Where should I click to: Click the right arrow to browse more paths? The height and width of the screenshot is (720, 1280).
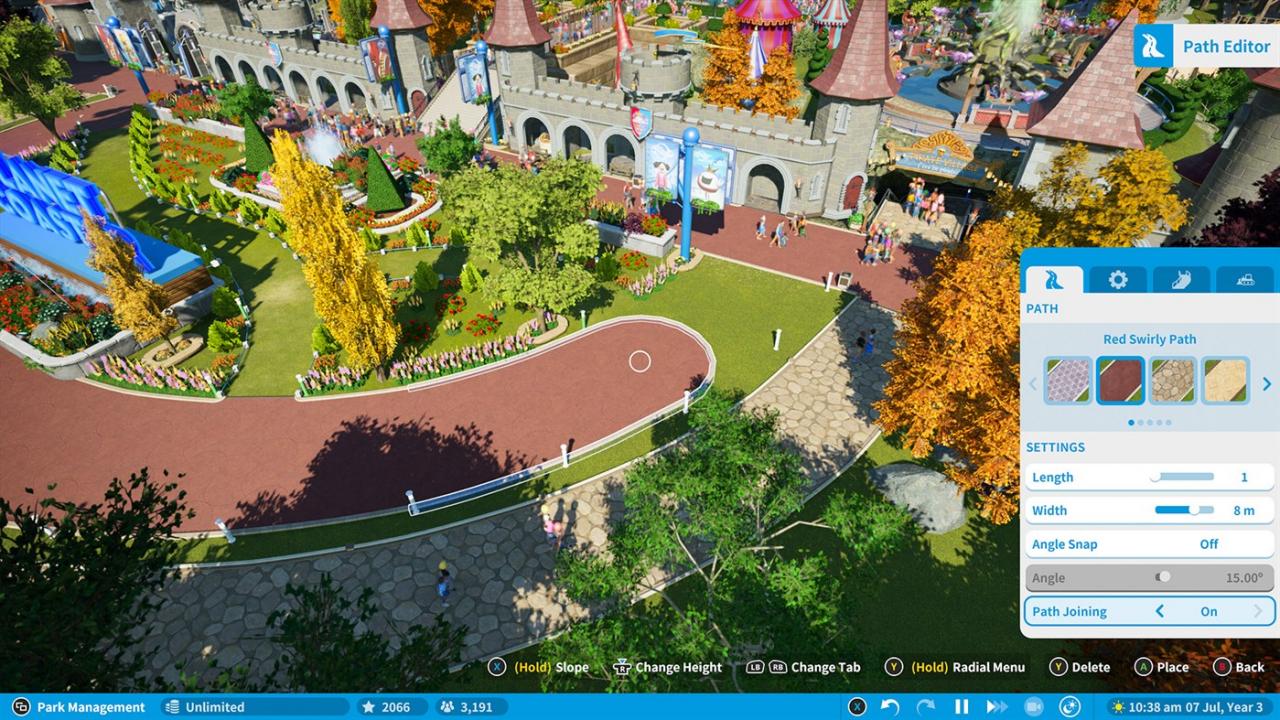[x=1266, y=384]
